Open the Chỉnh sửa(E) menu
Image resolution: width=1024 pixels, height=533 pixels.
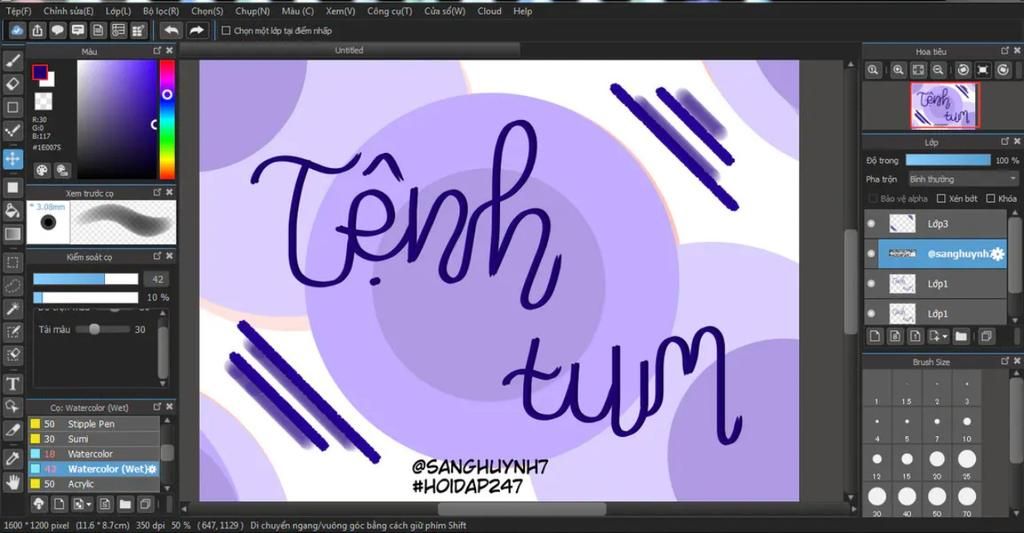click(x=69, y=11)
